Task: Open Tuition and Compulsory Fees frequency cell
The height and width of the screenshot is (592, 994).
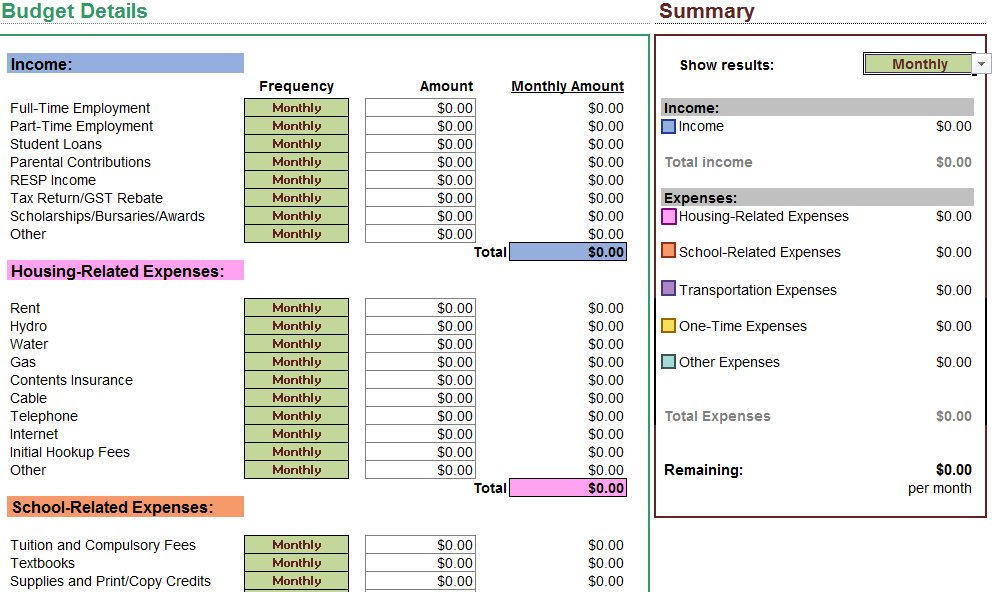Action: [x=297, y=544]
